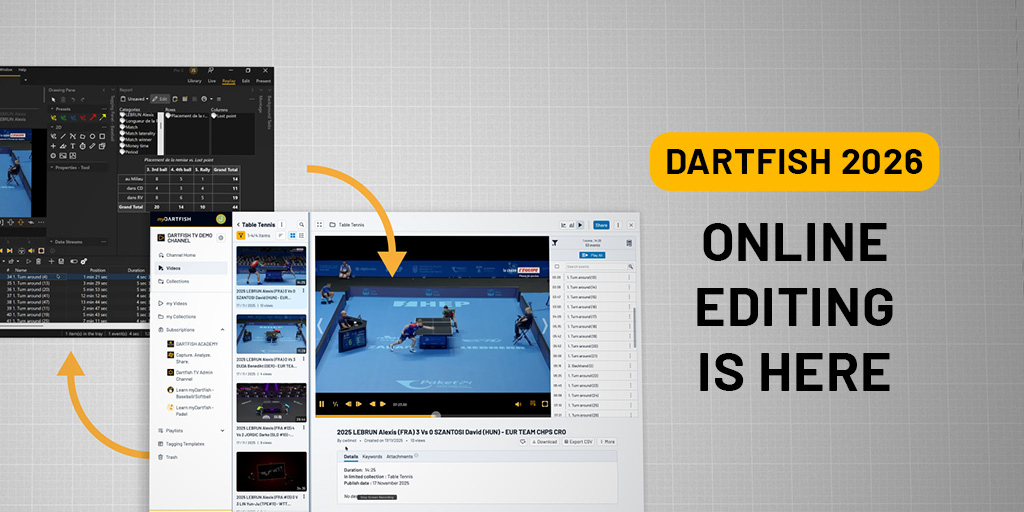Expand Data Streams section
This screenshot has width=1024, height=512.
pos(52,242)
